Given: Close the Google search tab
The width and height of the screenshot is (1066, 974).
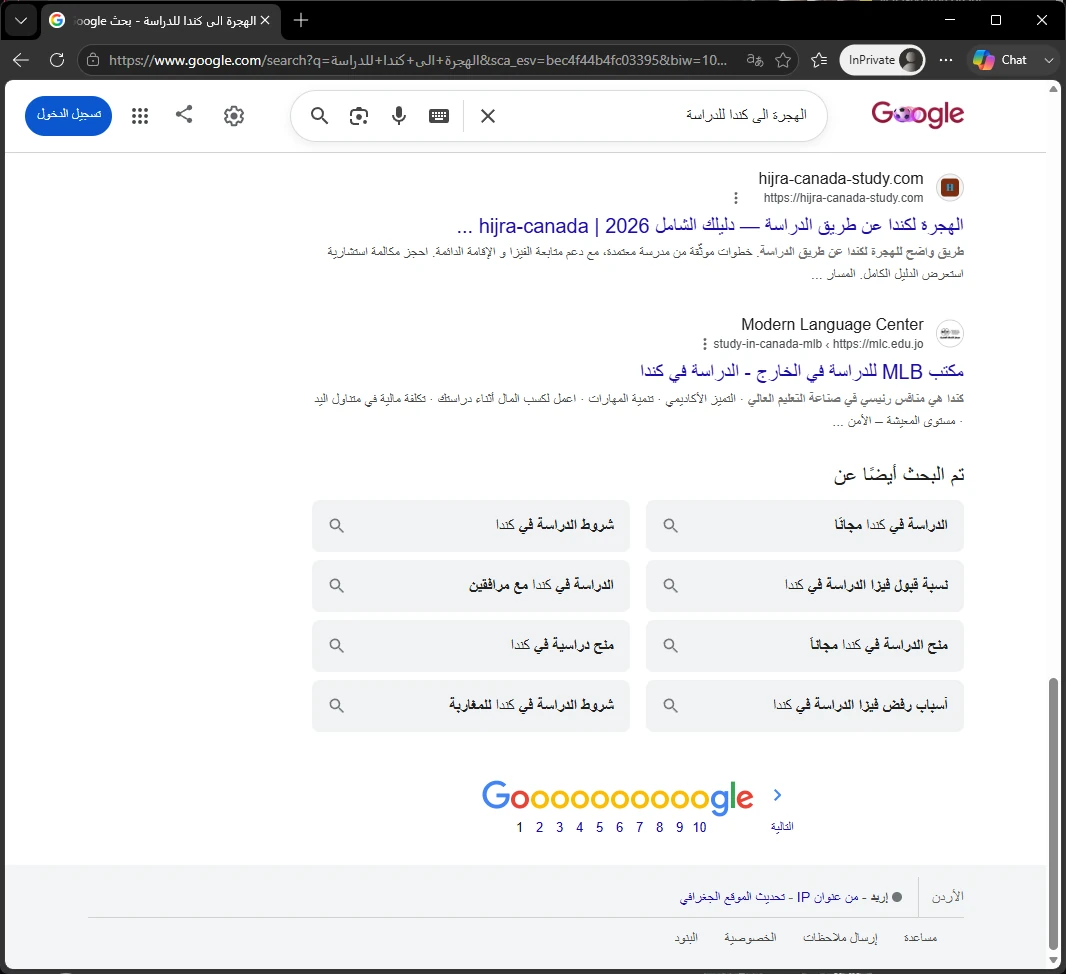Looking at the screenshot, I should (x=265, y=20).
